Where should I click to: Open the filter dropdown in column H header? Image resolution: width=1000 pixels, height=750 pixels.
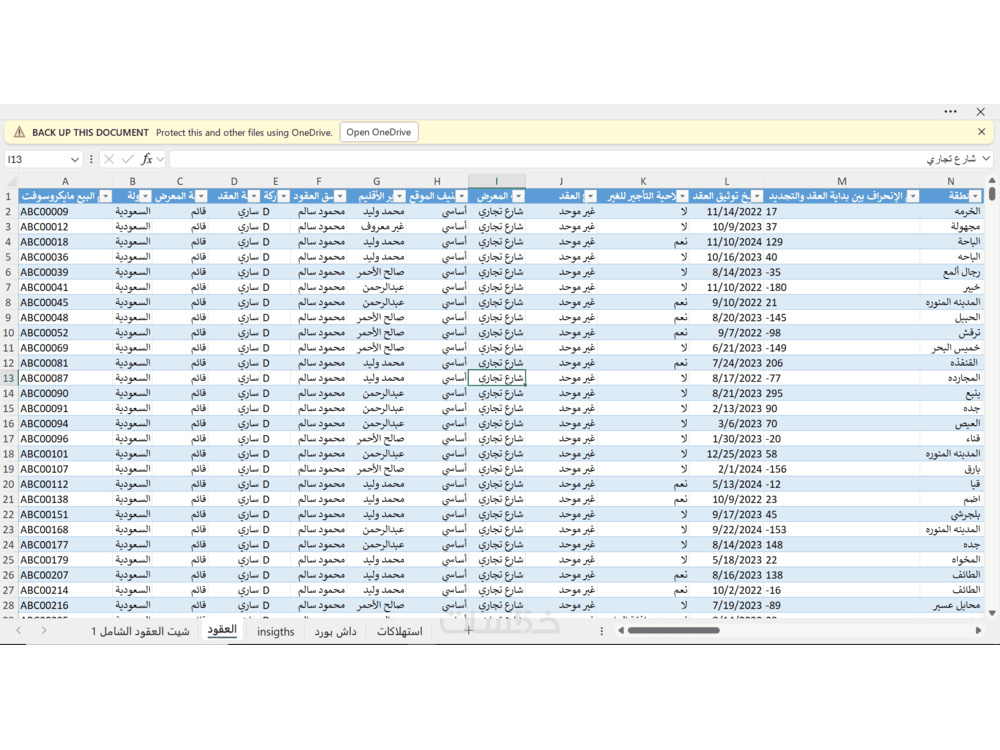[x=461, y=196]
